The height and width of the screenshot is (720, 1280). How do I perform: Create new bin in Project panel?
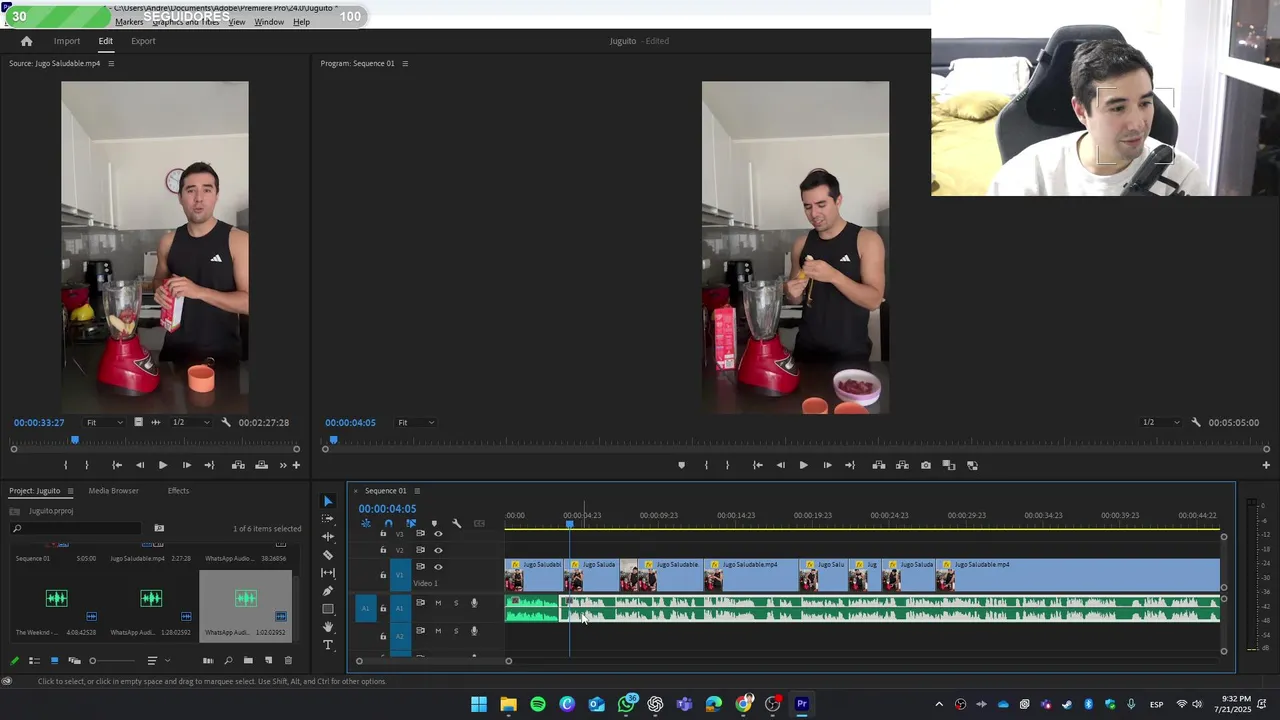(x=248, y=660)
